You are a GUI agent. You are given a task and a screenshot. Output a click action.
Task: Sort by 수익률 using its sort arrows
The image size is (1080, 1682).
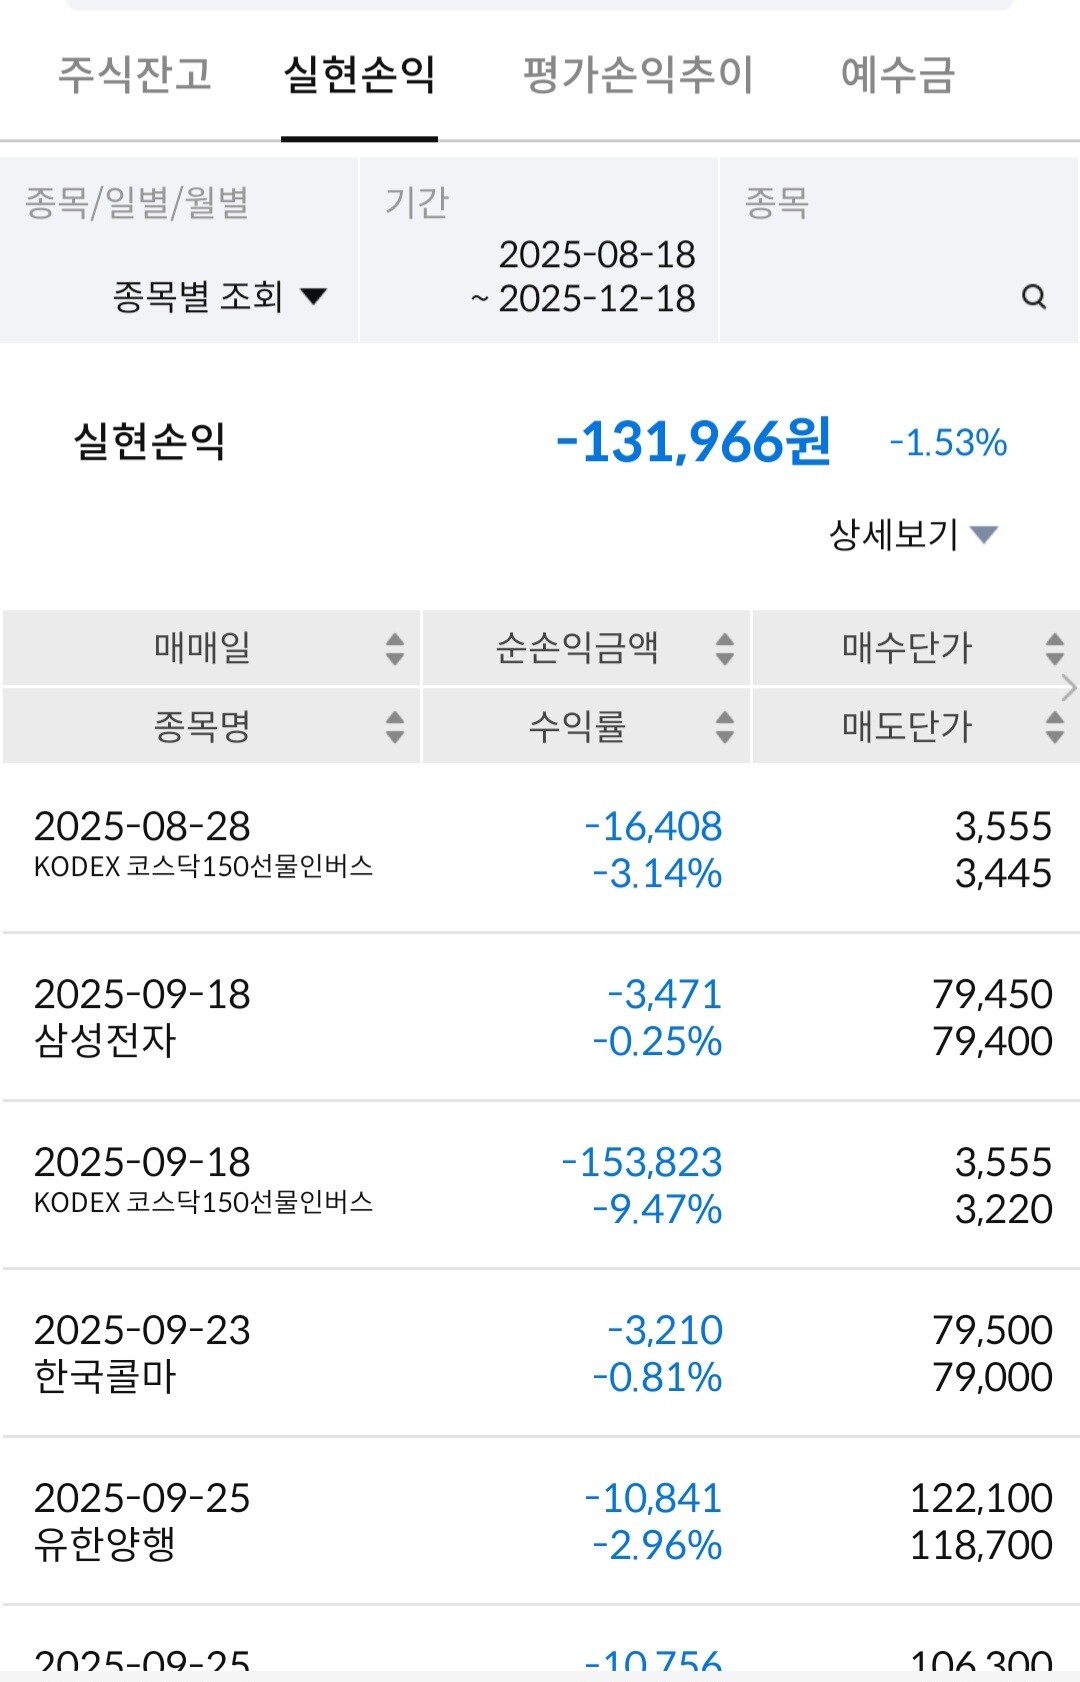coord(725,727)
